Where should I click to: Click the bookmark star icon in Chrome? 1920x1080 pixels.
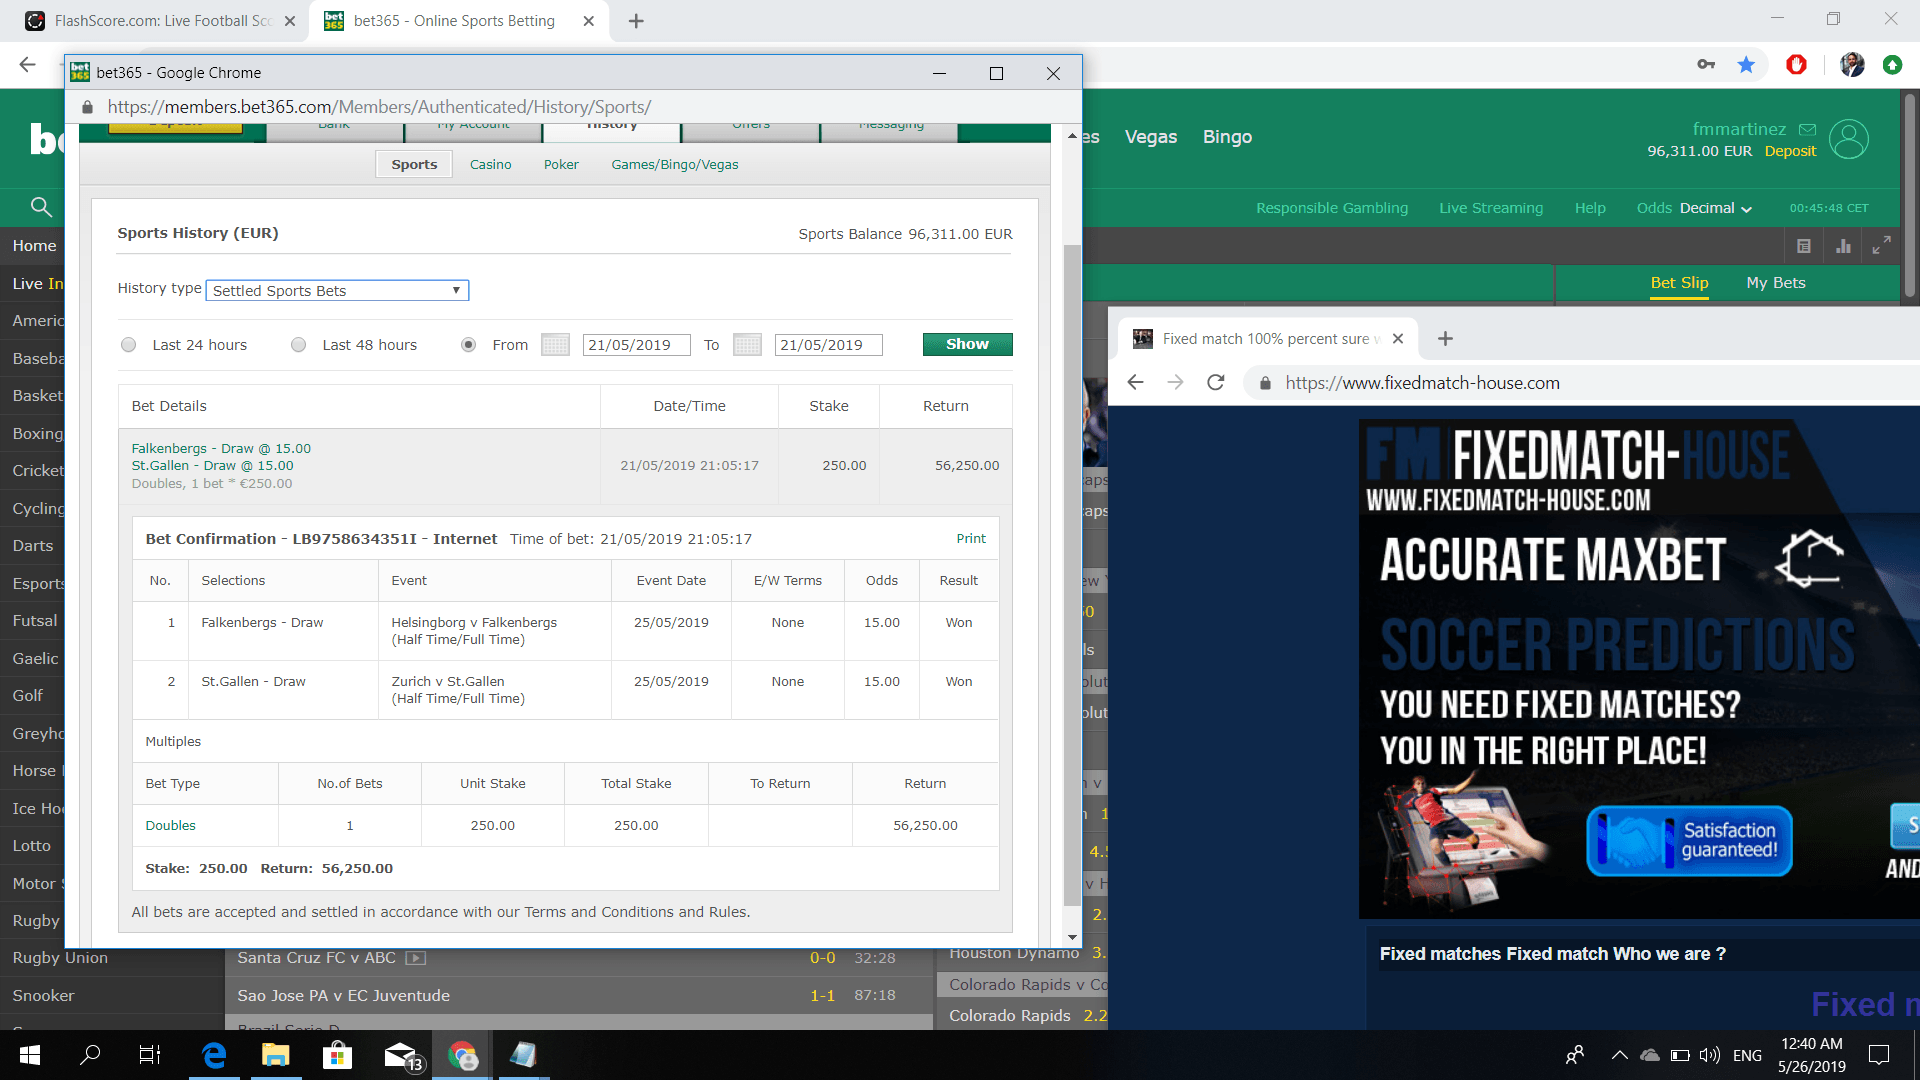click(x=1746, y=65)
